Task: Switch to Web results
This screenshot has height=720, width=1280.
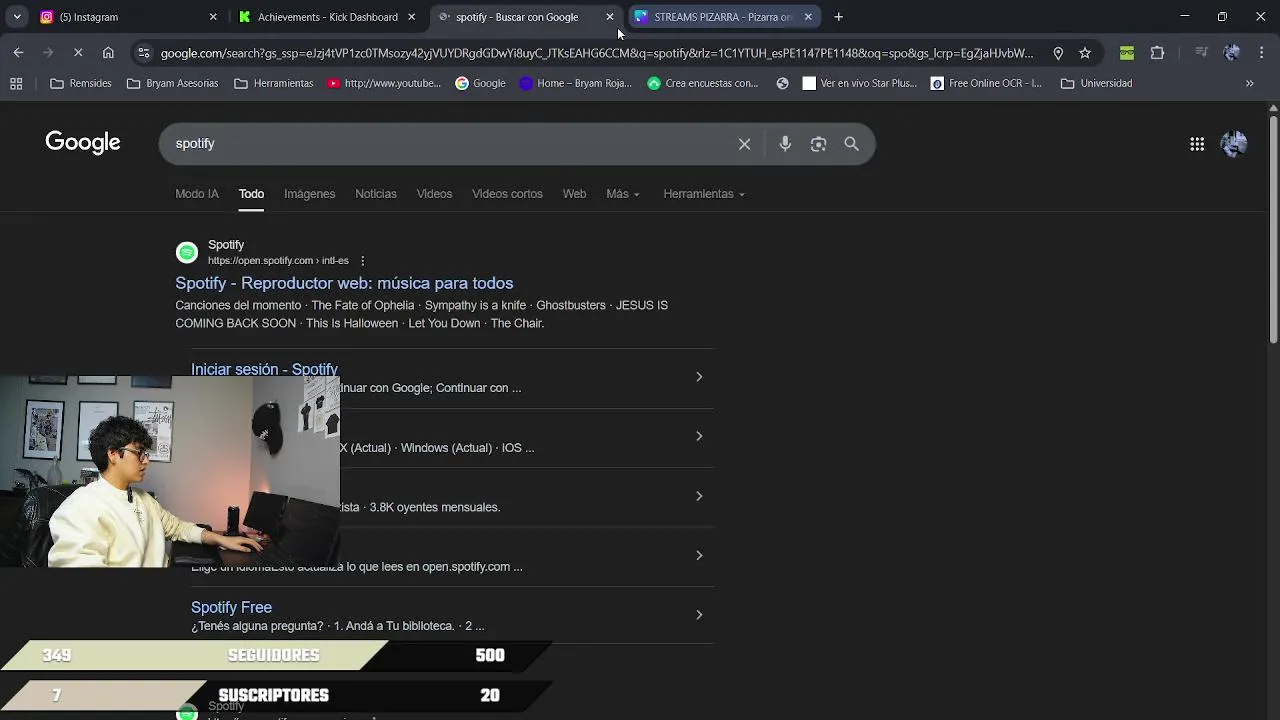Action: coord(574,194)
